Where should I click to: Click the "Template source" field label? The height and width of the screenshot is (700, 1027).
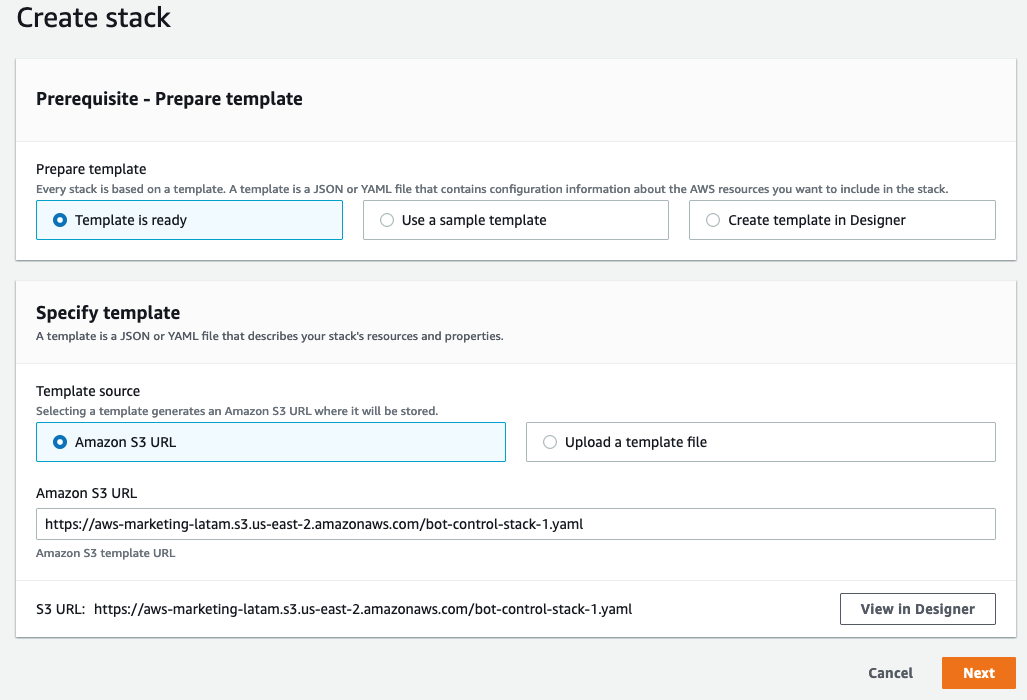(88, 392)
